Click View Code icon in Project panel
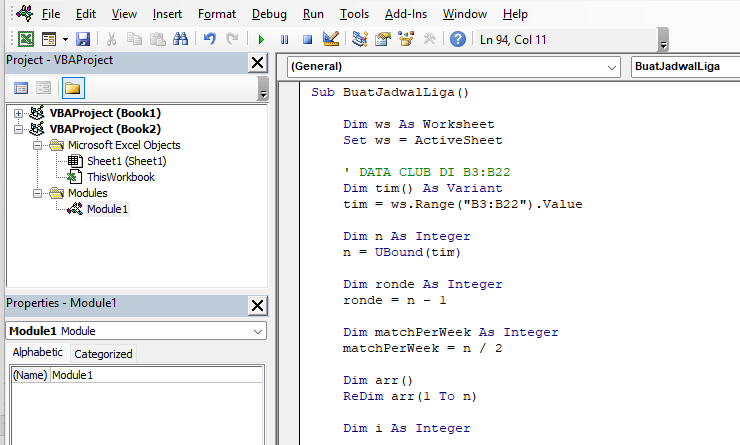740x445 pixels. [21, 88]
